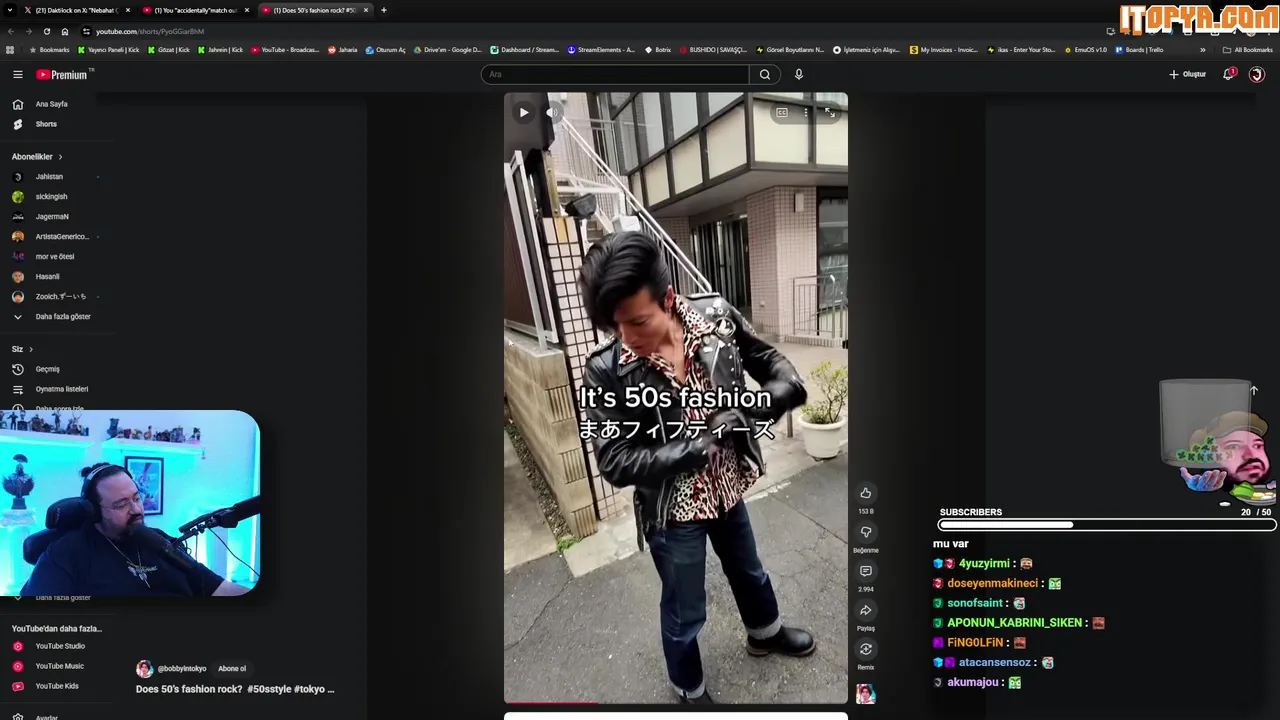View site information icon in address bar

coord(86,31)
